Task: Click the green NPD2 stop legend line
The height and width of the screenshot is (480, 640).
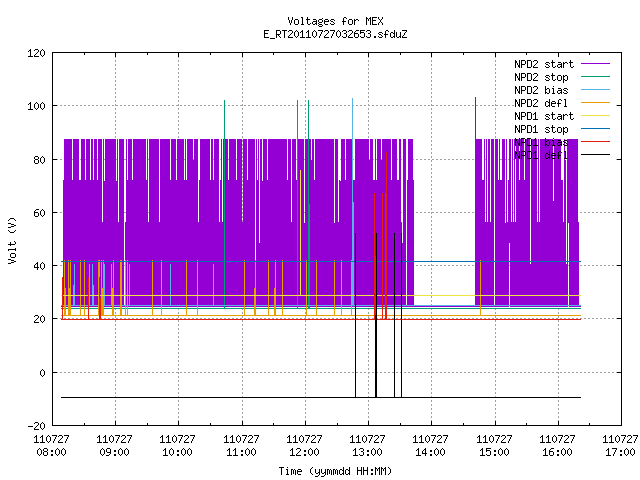Action: (596, 77)
